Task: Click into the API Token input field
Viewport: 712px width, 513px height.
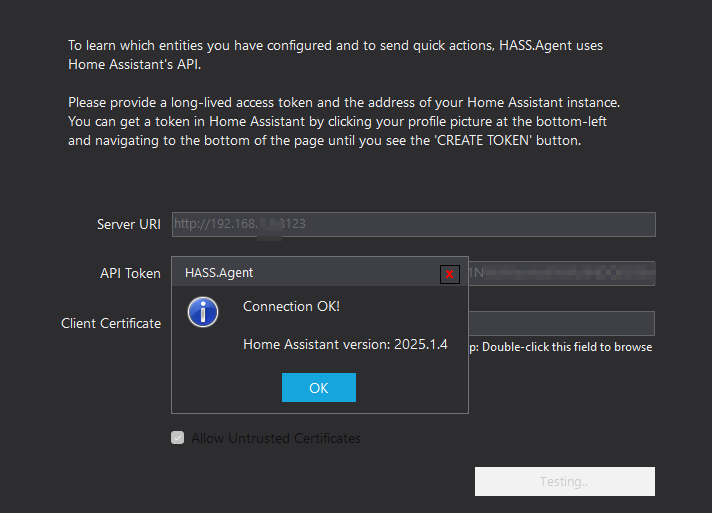Action: pyautogui.click(x=562, y=273)
